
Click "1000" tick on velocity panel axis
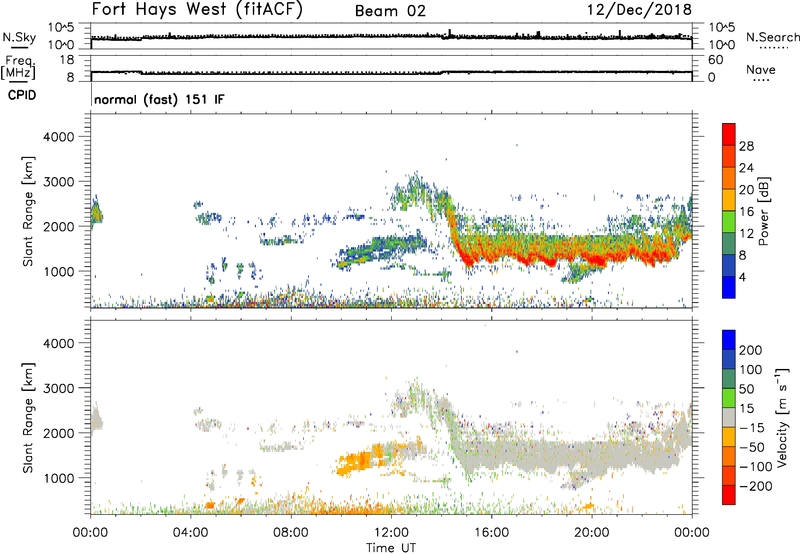(59, 478)
